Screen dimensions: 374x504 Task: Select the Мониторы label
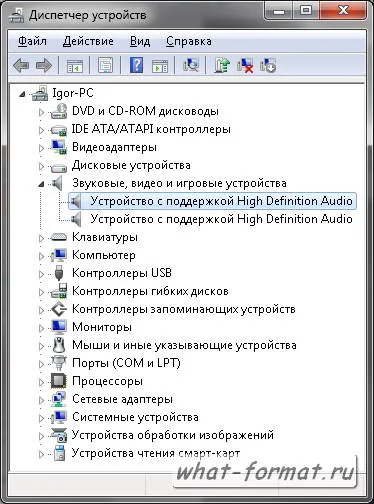pos(102,327)
